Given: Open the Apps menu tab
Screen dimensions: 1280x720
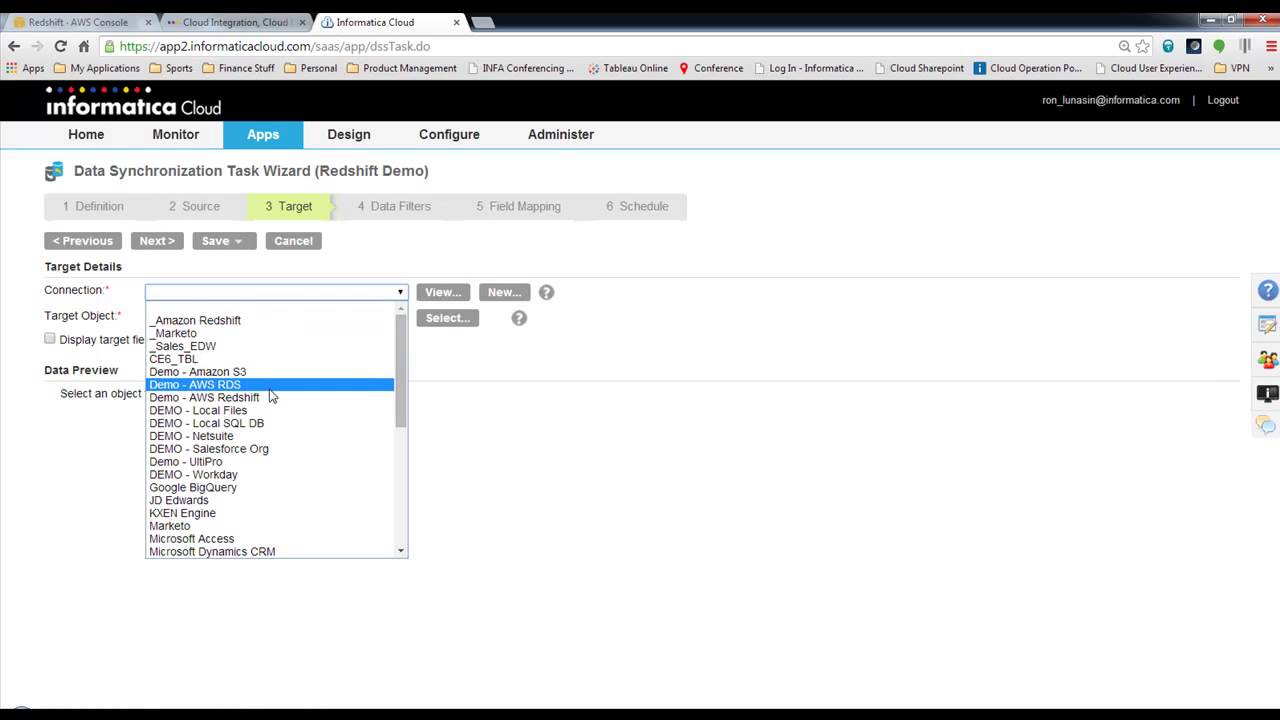Looking at the screenshot, I should click(x=263, y=134).
